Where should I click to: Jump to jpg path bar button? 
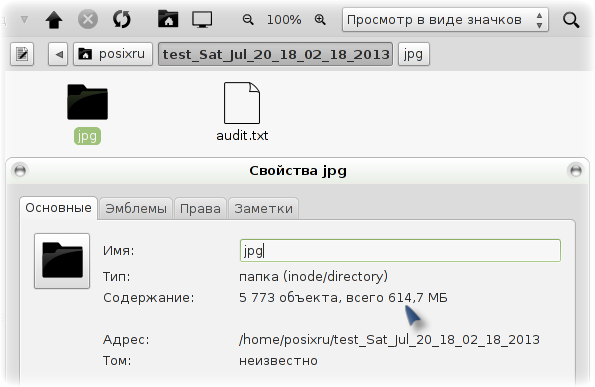(x=413, y=54)
